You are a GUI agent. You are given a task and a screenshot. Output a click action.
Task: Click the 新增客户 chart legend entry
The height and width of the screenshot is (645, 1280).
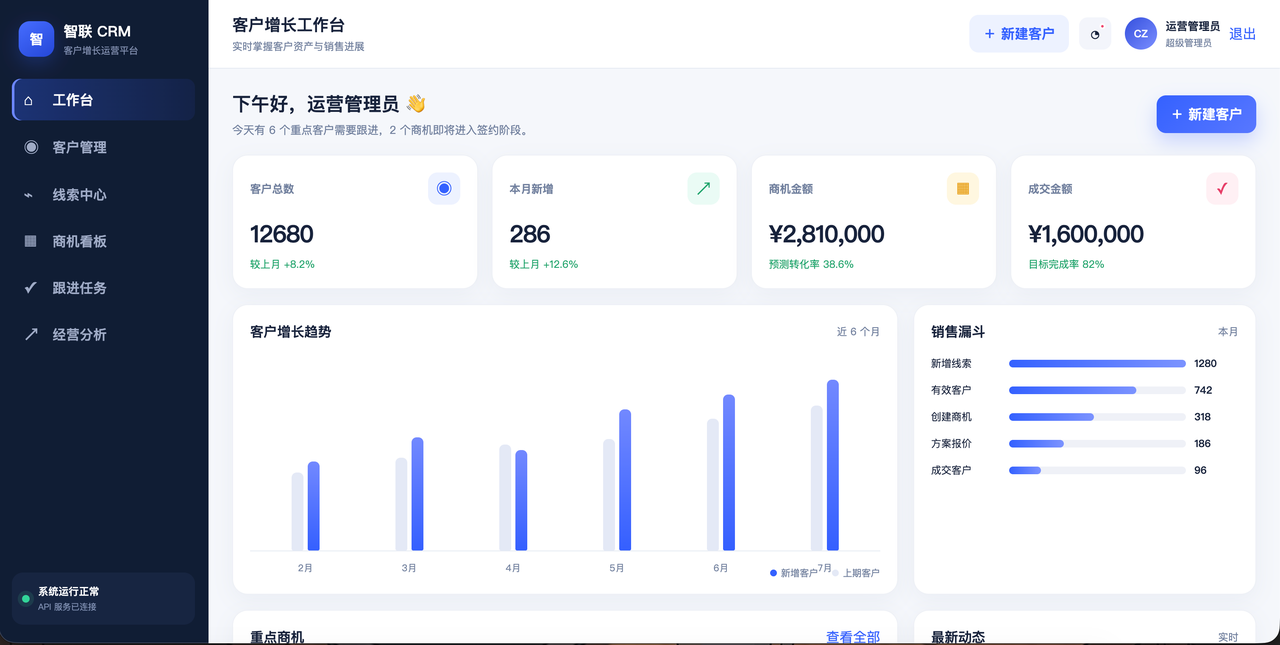point(794,573)
